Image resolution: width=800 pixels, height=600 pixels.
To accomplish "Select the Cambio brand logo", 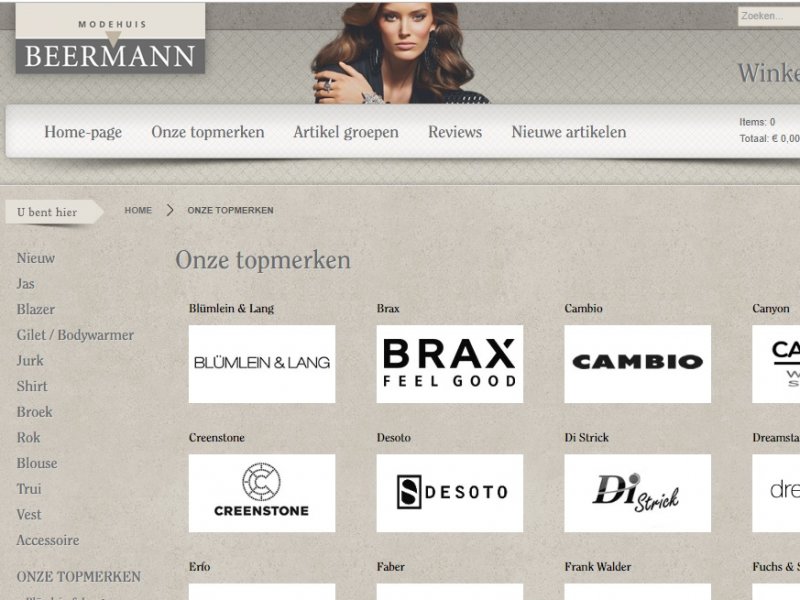I will [x=637, y=364].
